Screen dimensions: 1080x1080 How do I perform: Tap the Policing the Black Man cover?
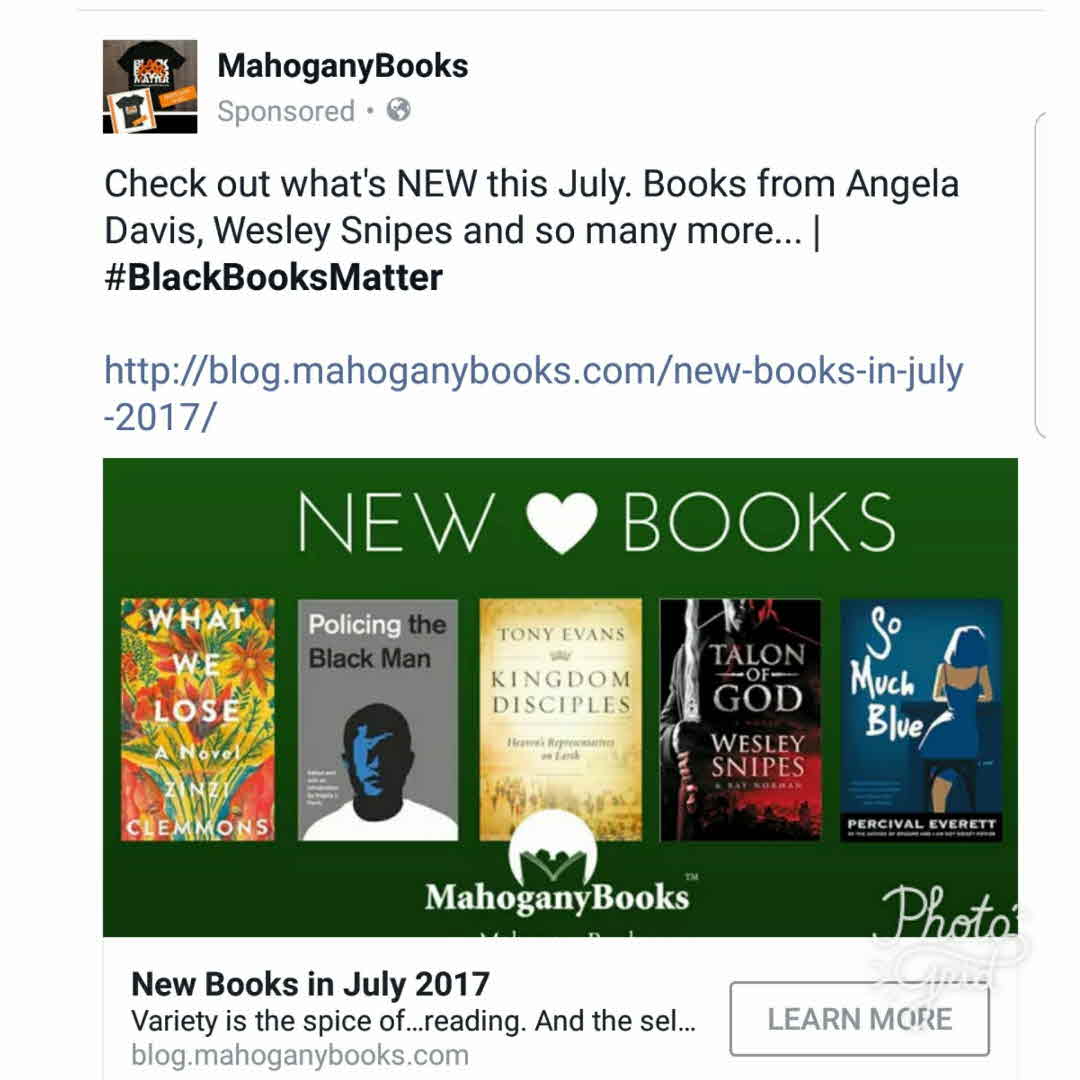coord(377,719)
